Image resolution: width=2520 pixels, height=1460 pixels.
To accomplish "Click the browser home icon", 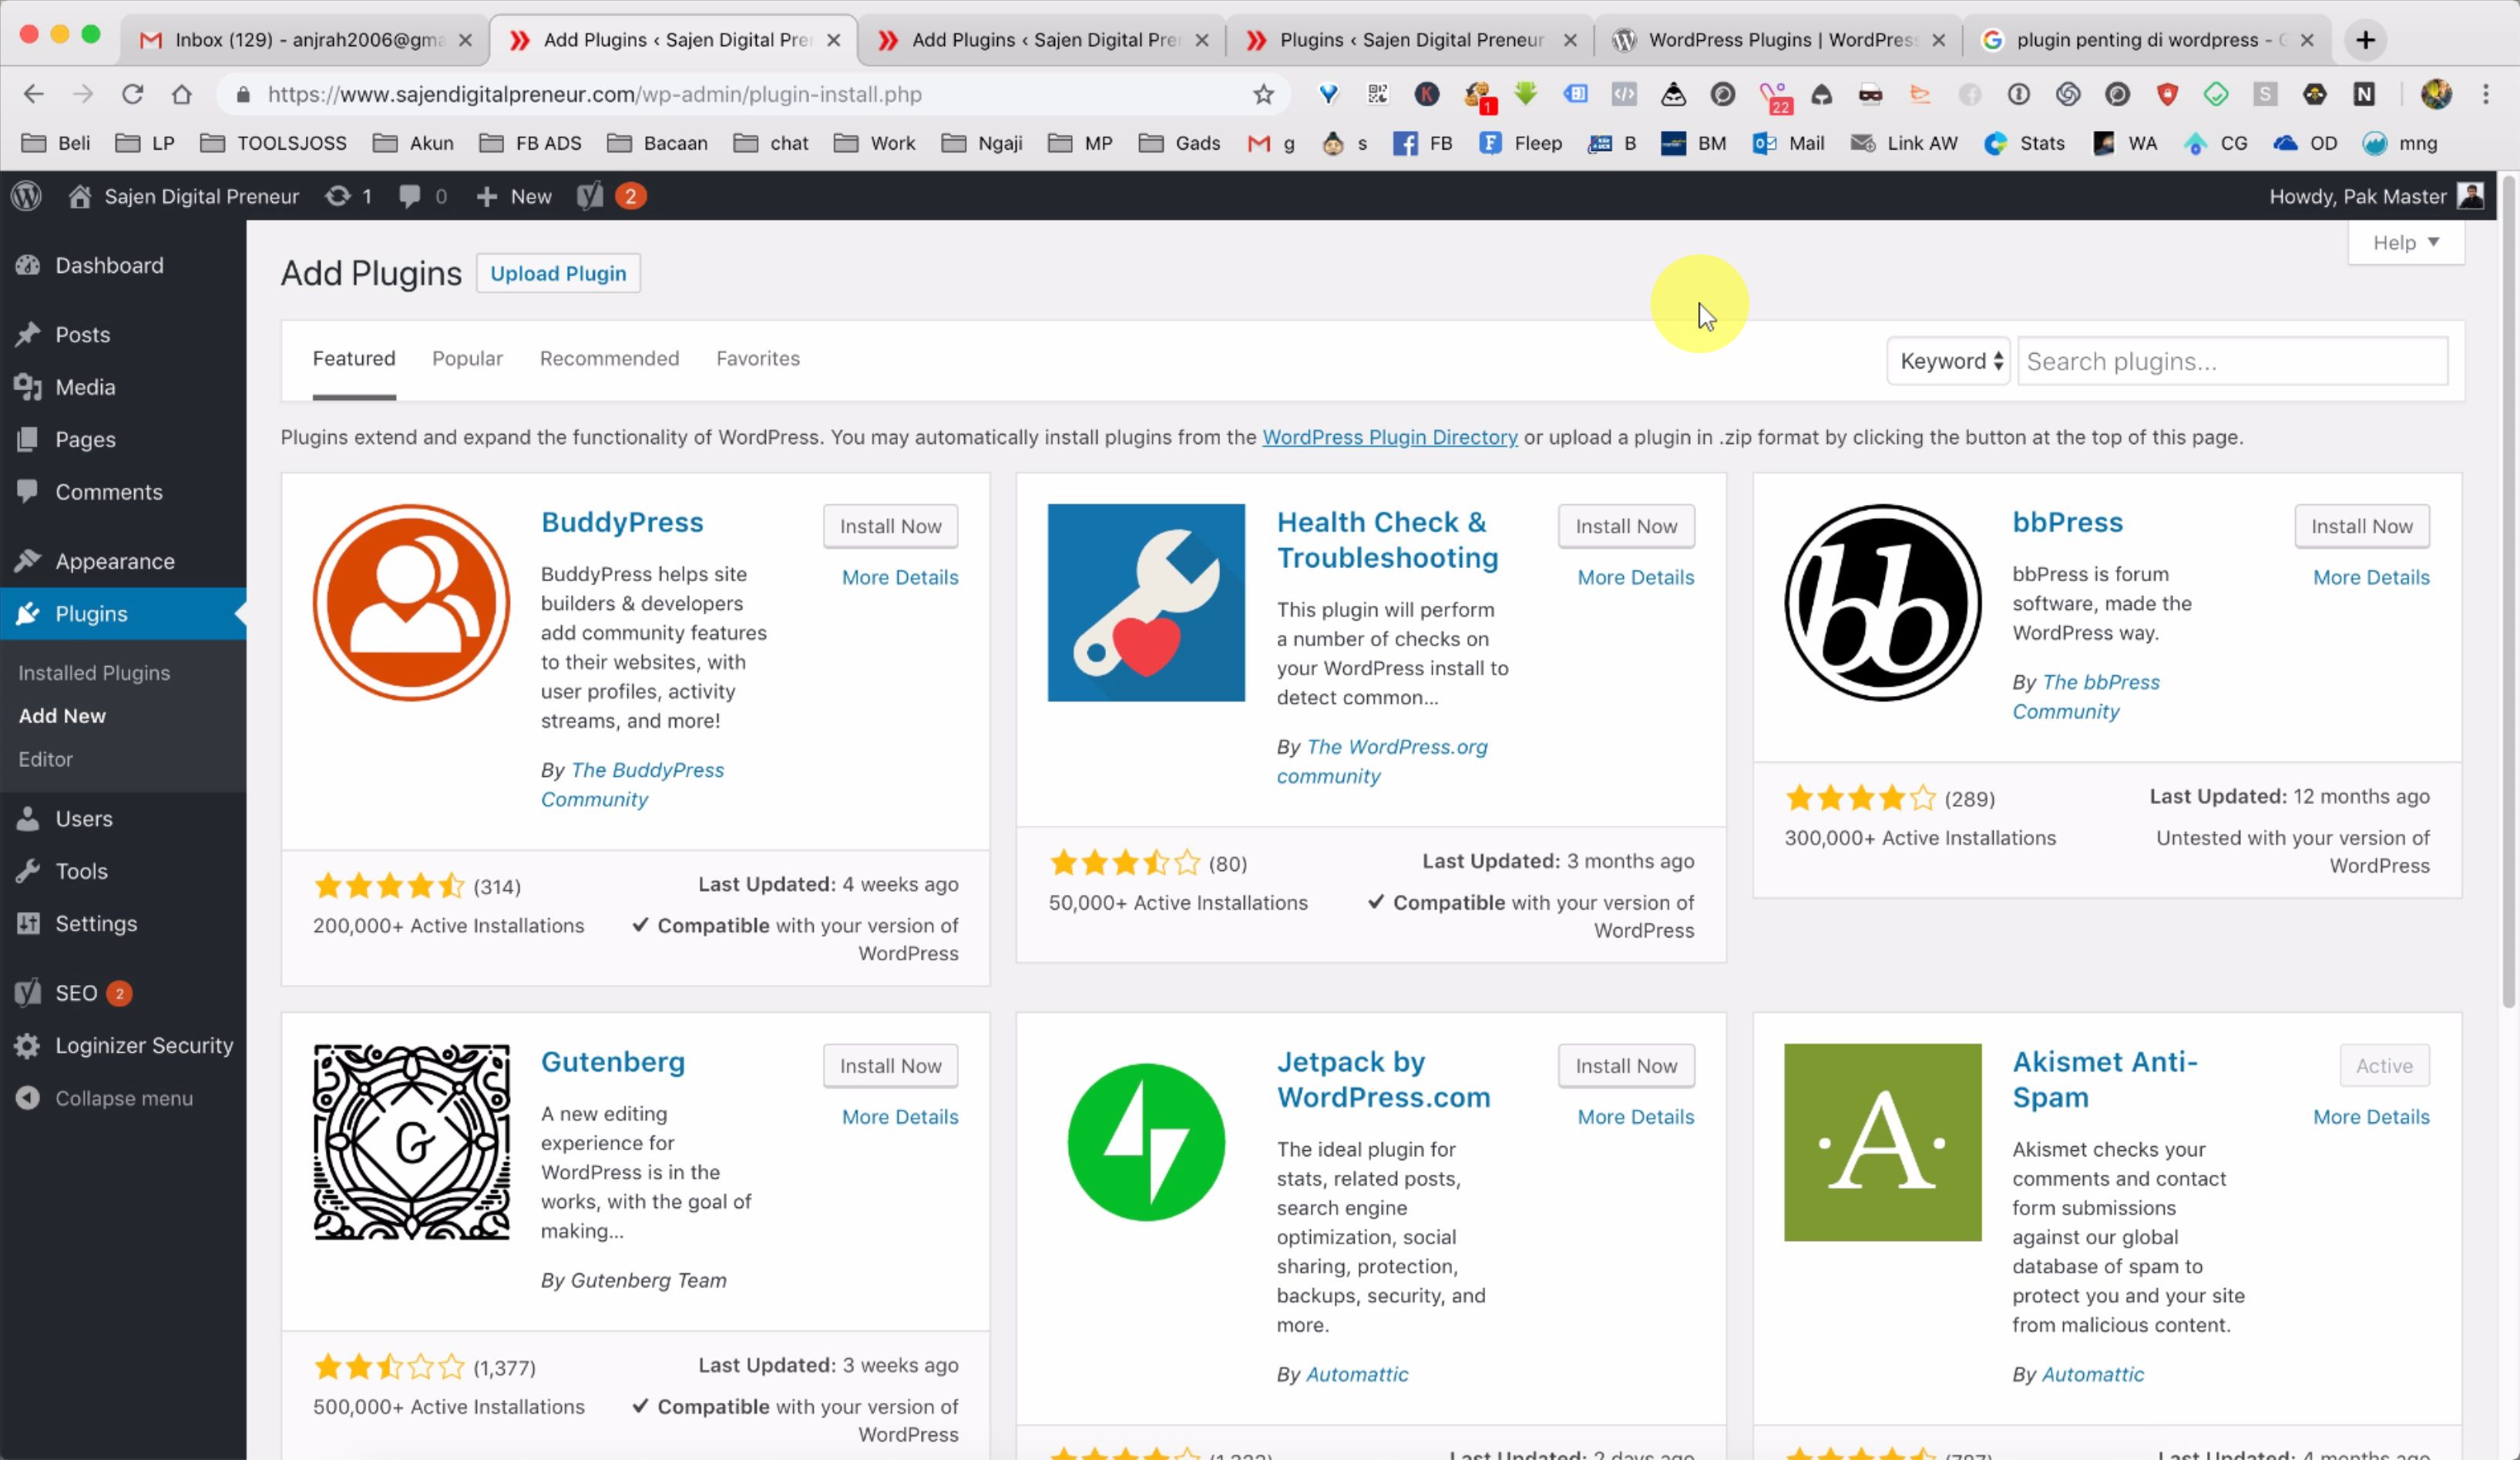I will pos(181,94).
